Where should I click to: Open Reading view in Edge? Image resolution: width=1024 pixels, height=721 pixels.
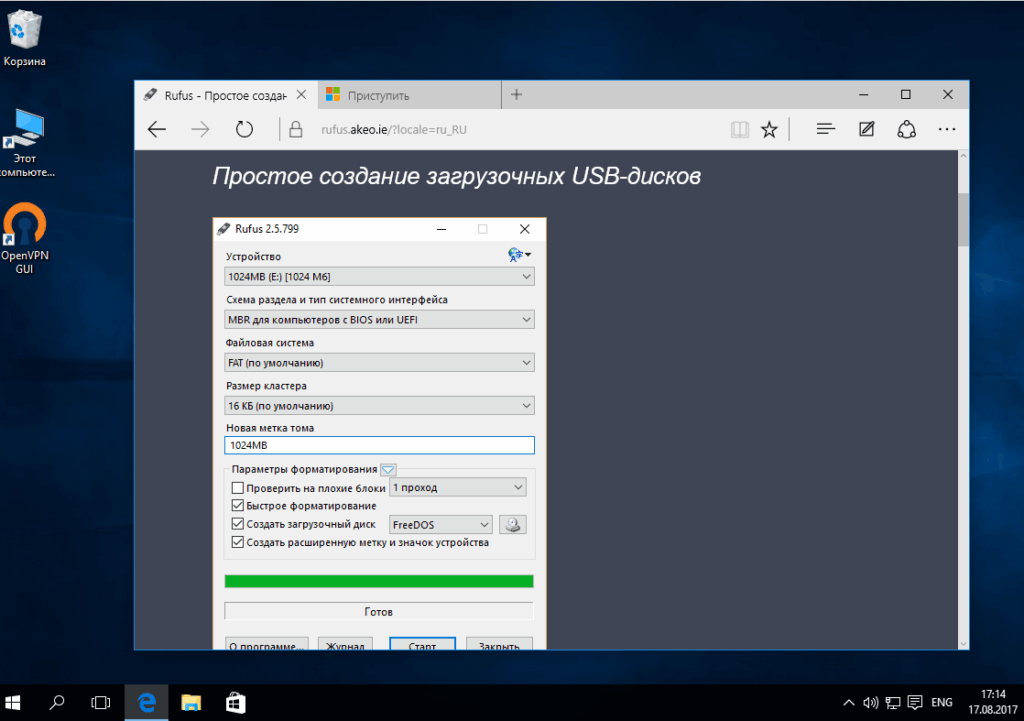[x=739, y=129]
